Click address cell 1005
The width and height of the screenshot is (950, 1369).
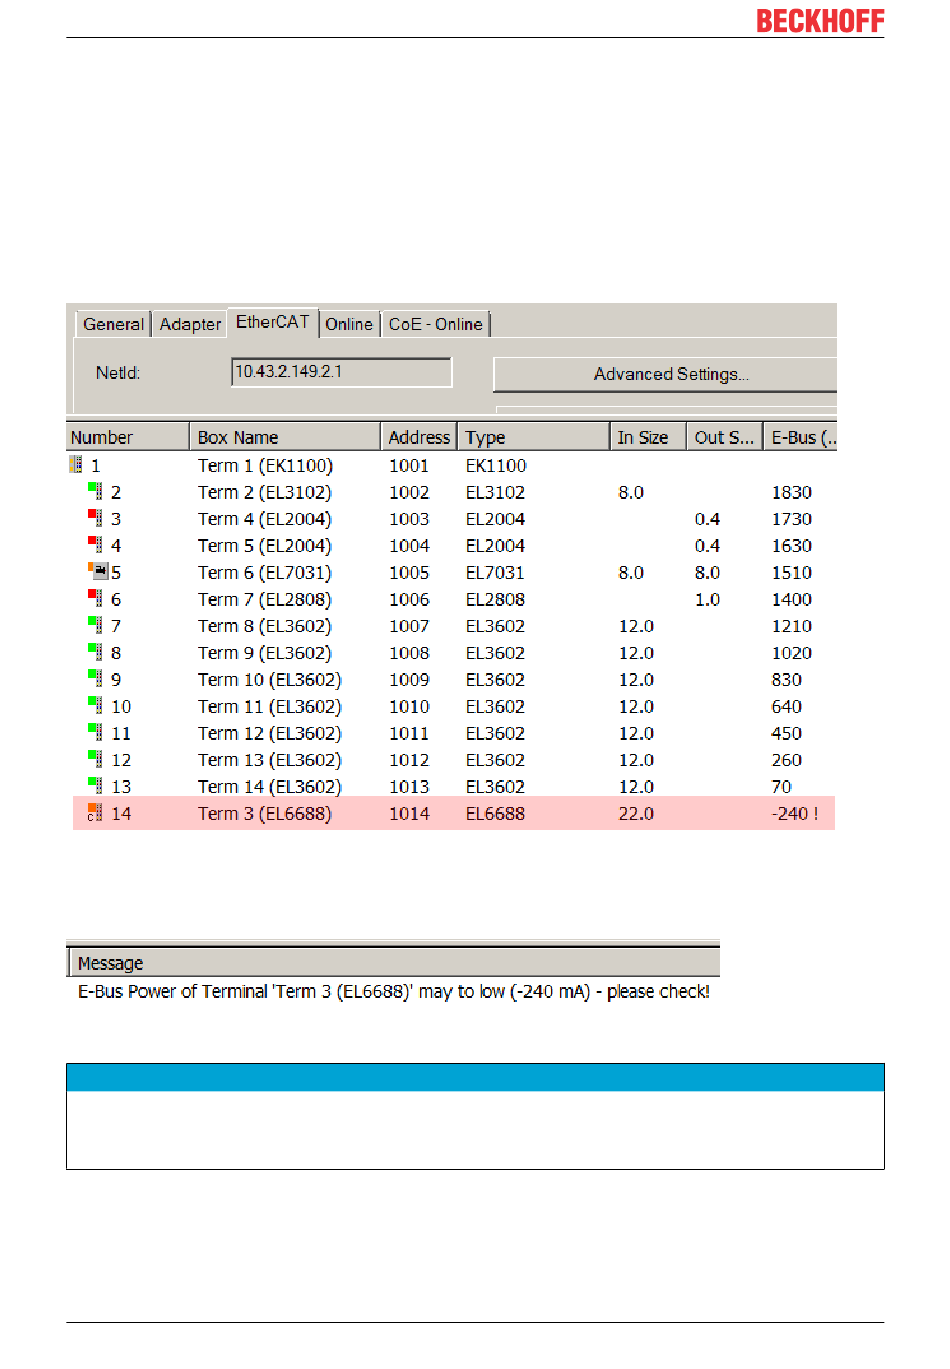click(409, 572)
